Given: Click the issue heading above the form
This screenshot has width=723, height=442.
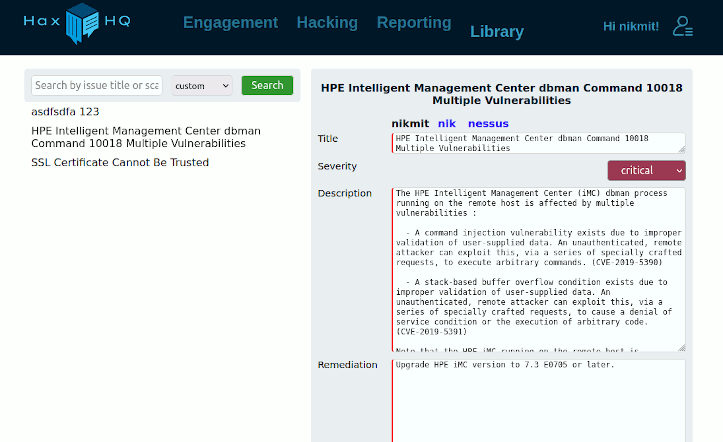Looking at the screenshot, I should tap(502, 94).
